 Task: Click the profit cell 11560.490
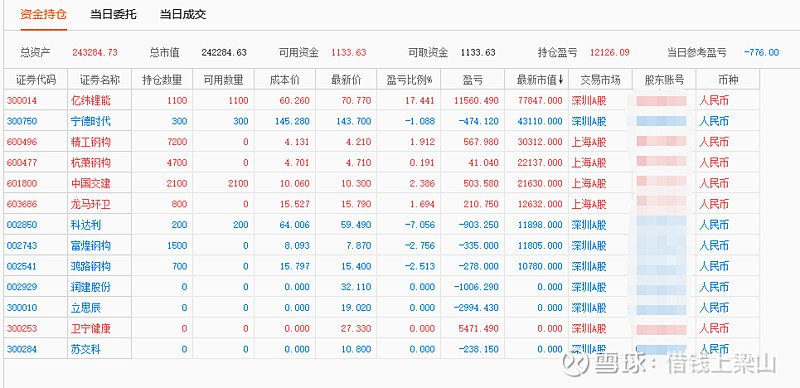[x=477, y=101]
